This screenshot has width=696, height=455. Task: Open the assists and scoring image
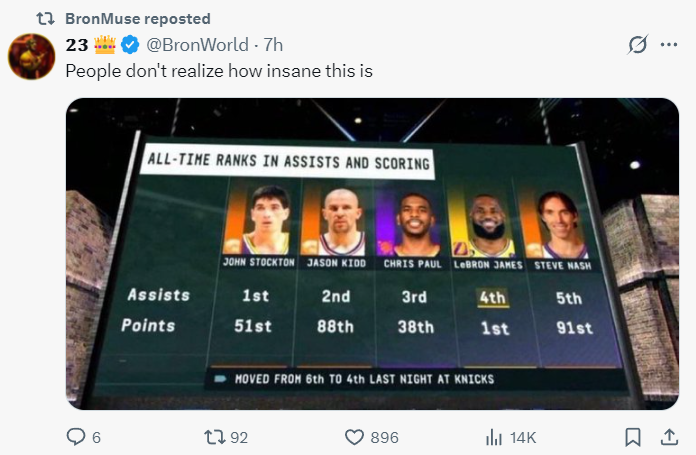click(x=372, y=253)
